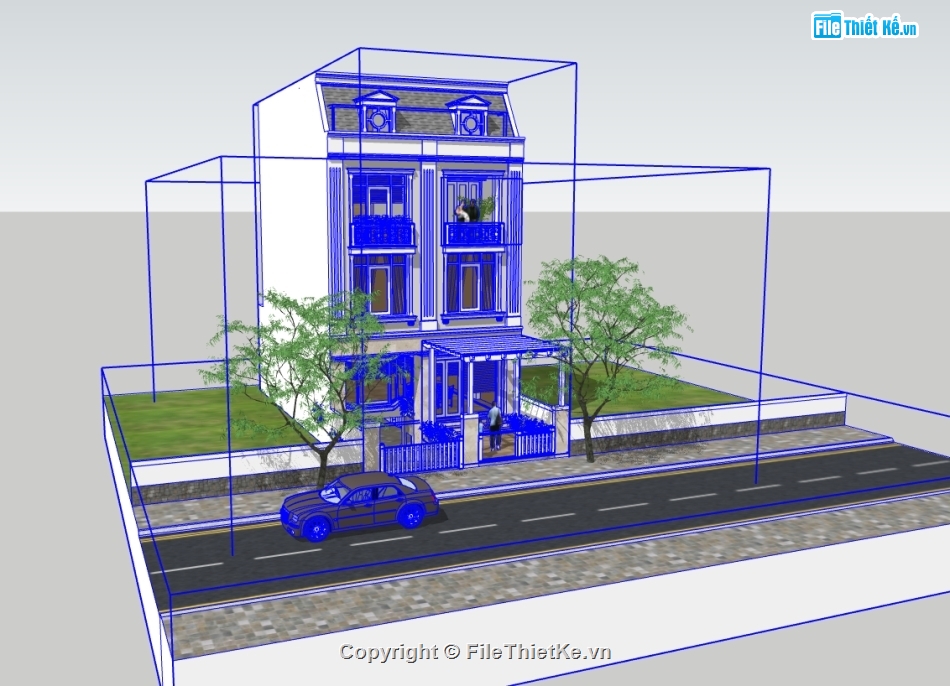
Task: Click the white picket fence section
Action: pyautogui.click(x=421, y=457)
